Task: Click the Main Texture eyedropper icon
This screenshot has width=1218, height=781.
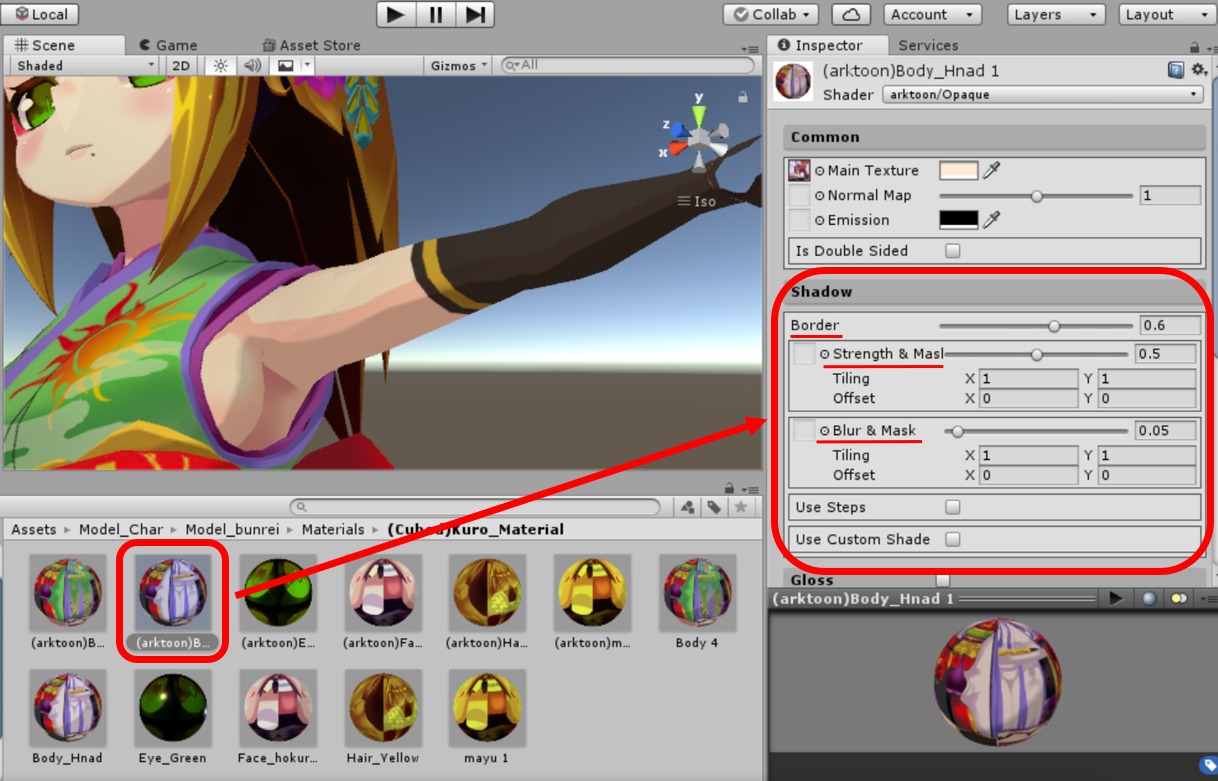Action: tap(991, 171)
